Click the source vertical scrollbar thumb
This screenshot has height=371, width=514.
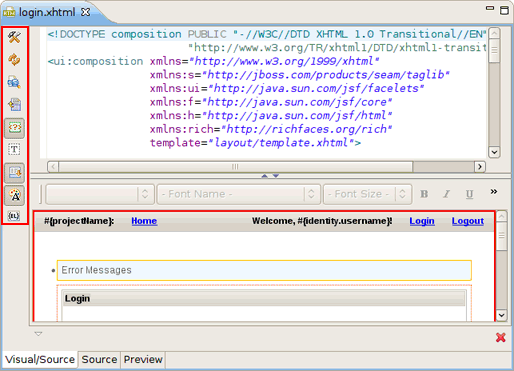(494, 50)
